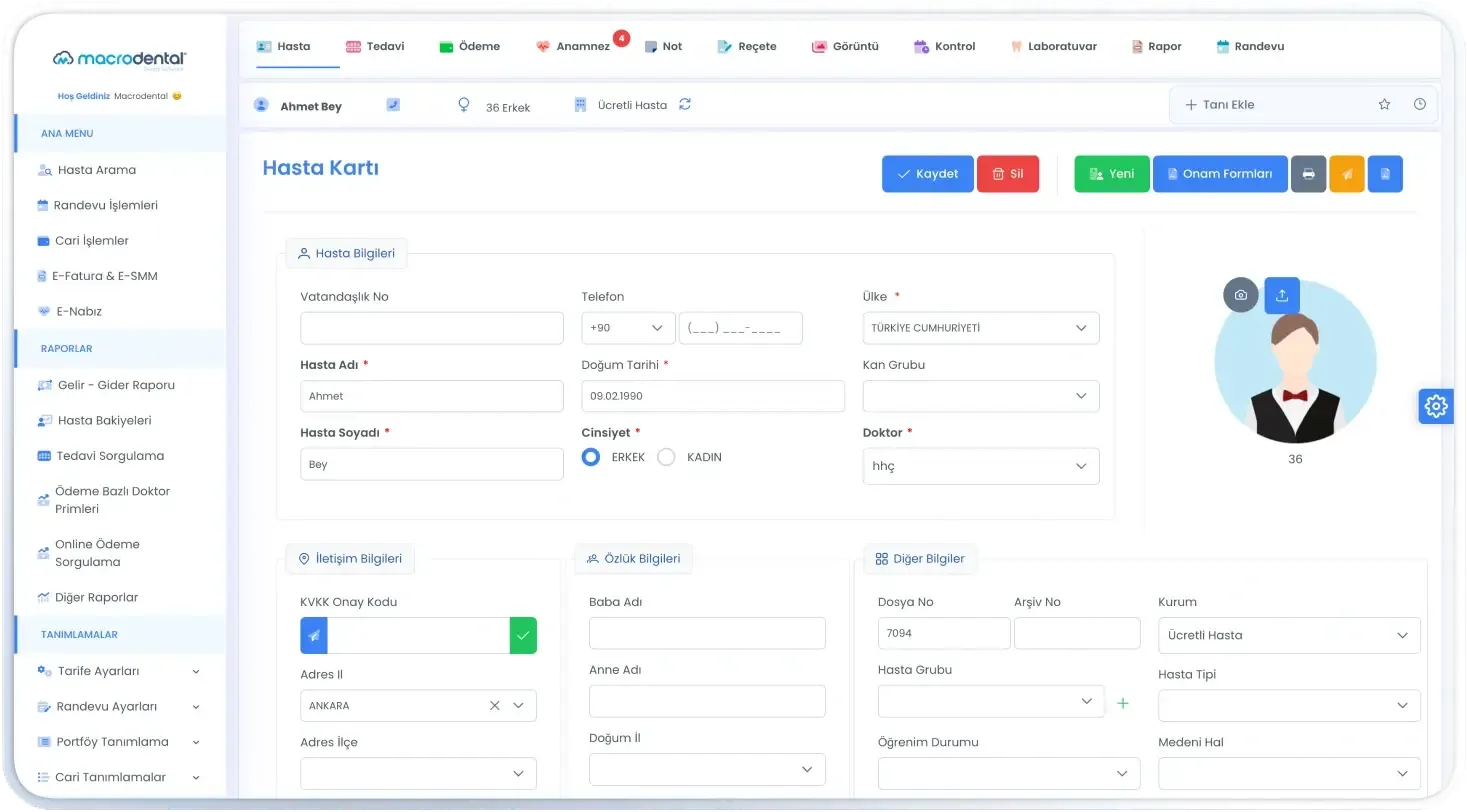Viewport: 1467px width, 812px height.
Task: Click the green KVKK confirm checkmark
Action: click(523, 636)
